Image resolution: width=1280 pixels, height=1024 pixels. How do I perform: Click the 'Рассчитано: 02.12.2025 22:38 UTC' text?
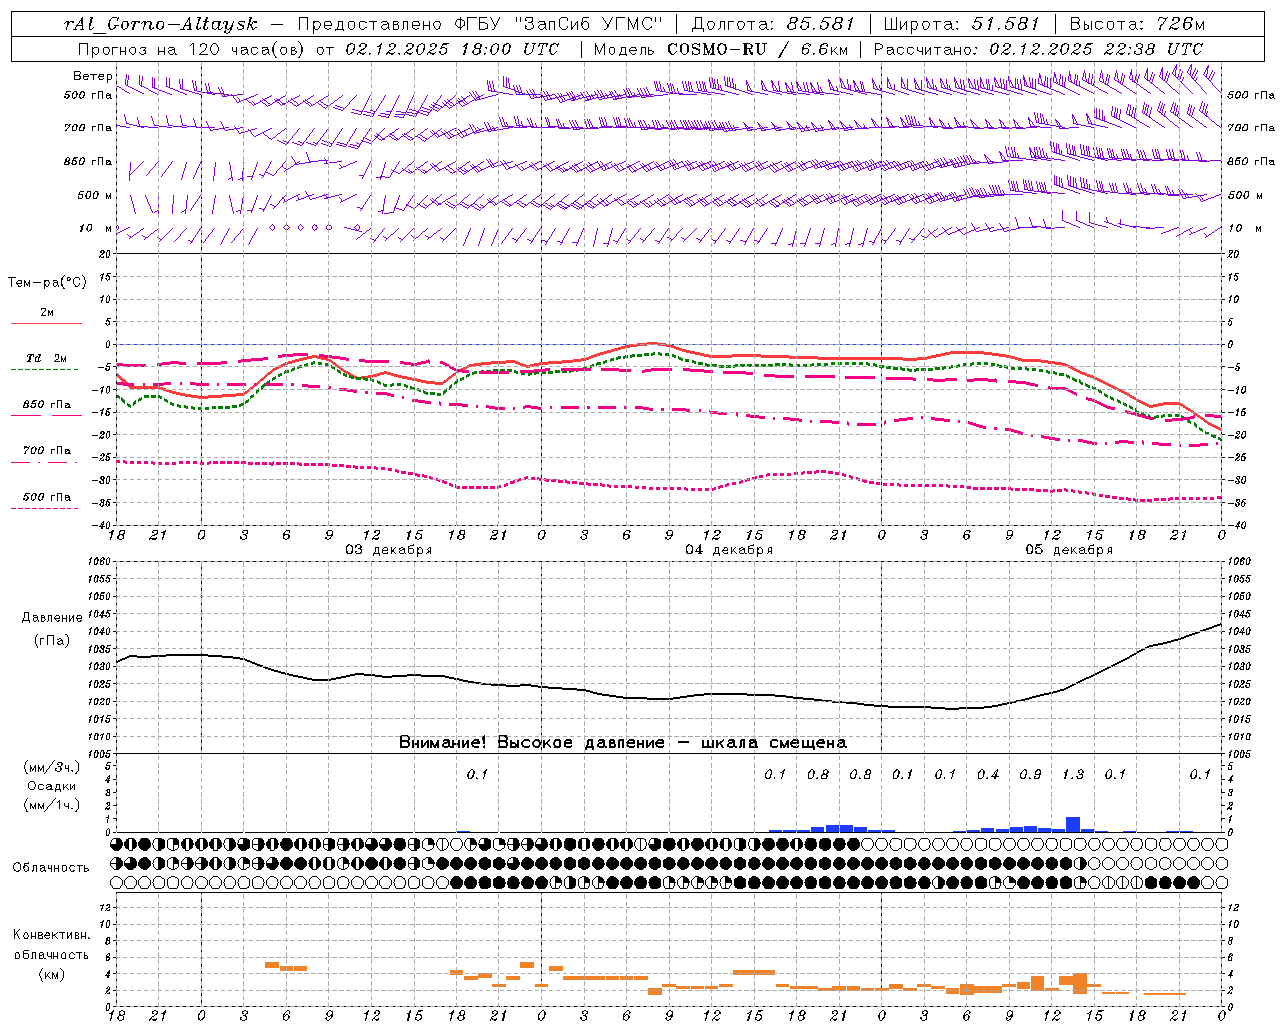1038,49
